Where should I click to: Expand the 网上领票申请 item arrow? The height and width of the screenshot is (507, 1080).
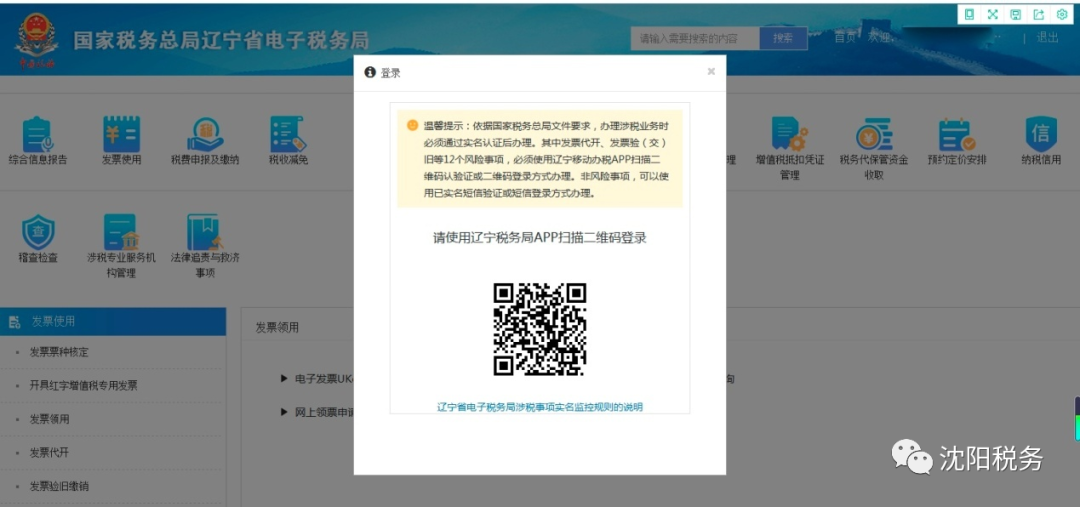(284, 412)
